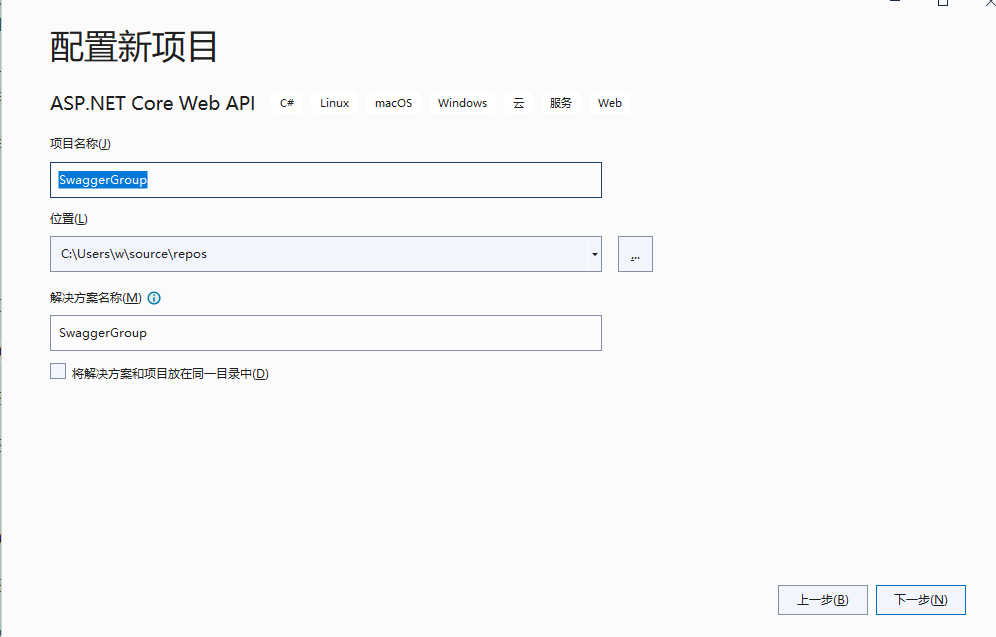The height and width of the screenshot is (637, 996).
Task: Click the C# language tag
Action: click(286, 103)
